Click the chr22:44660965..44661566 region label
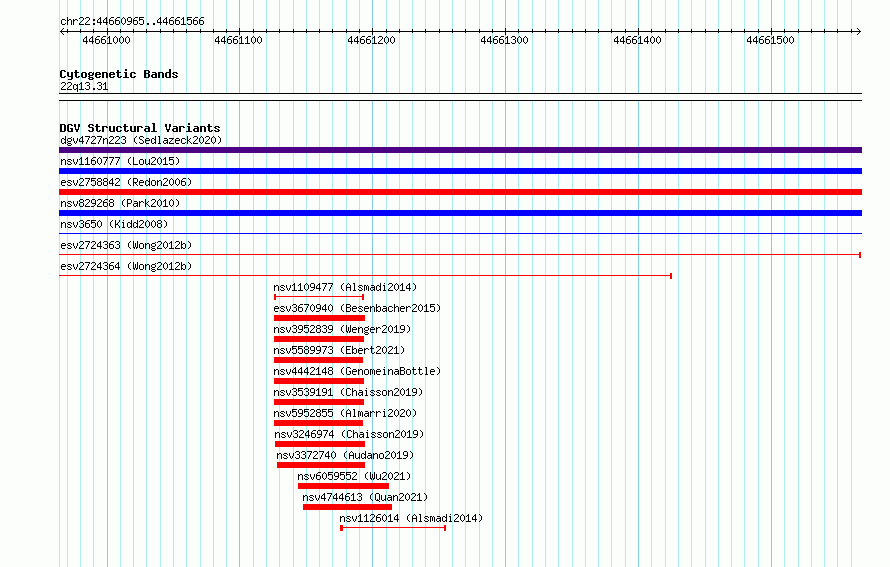This screenshot has width=890, height=567. 132,21
